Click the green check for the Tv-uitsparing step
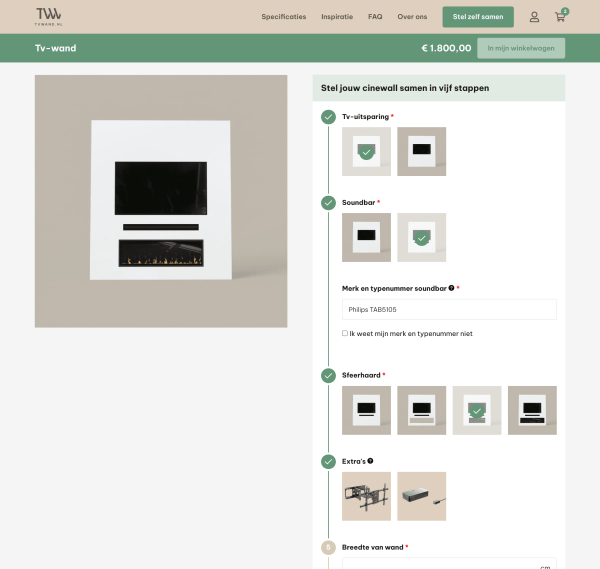600x569 pixels. click(328, 117)
